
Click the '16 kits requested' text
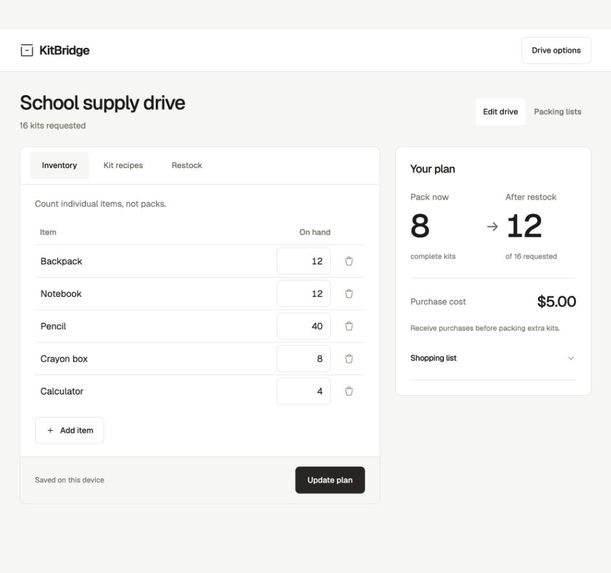(53, 126)
